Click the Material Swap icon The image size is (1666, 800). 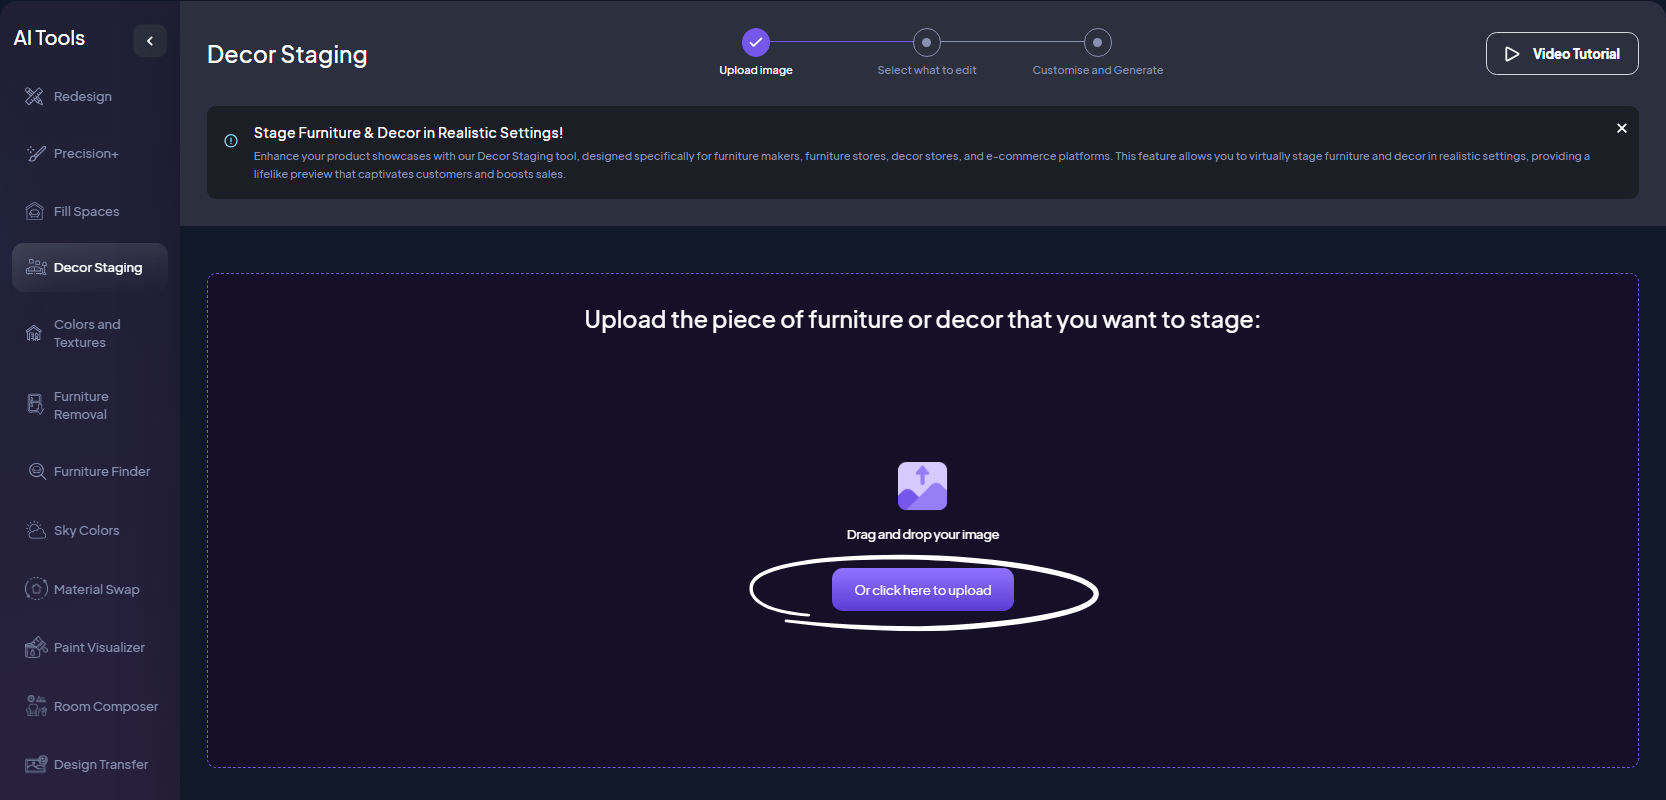coord(36,589)
